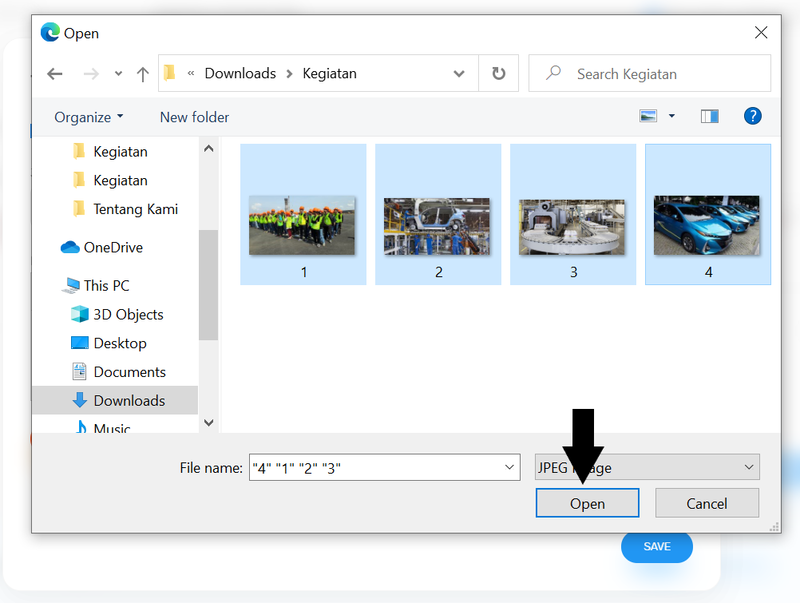This screenshot has width=800, height=603.
Task: Click the OneDrive cloud icon
Action: click(70, 247)
